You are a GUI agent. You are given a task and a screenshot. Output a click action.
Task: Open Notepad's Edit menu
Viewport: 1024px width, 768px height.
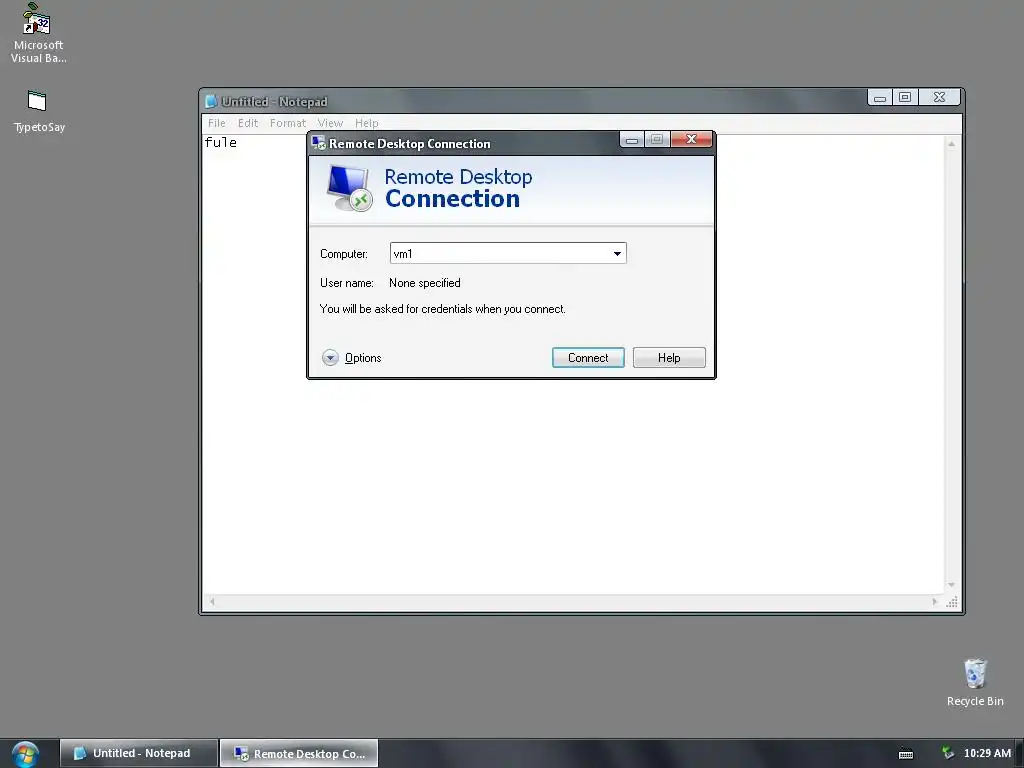(248, 123)
